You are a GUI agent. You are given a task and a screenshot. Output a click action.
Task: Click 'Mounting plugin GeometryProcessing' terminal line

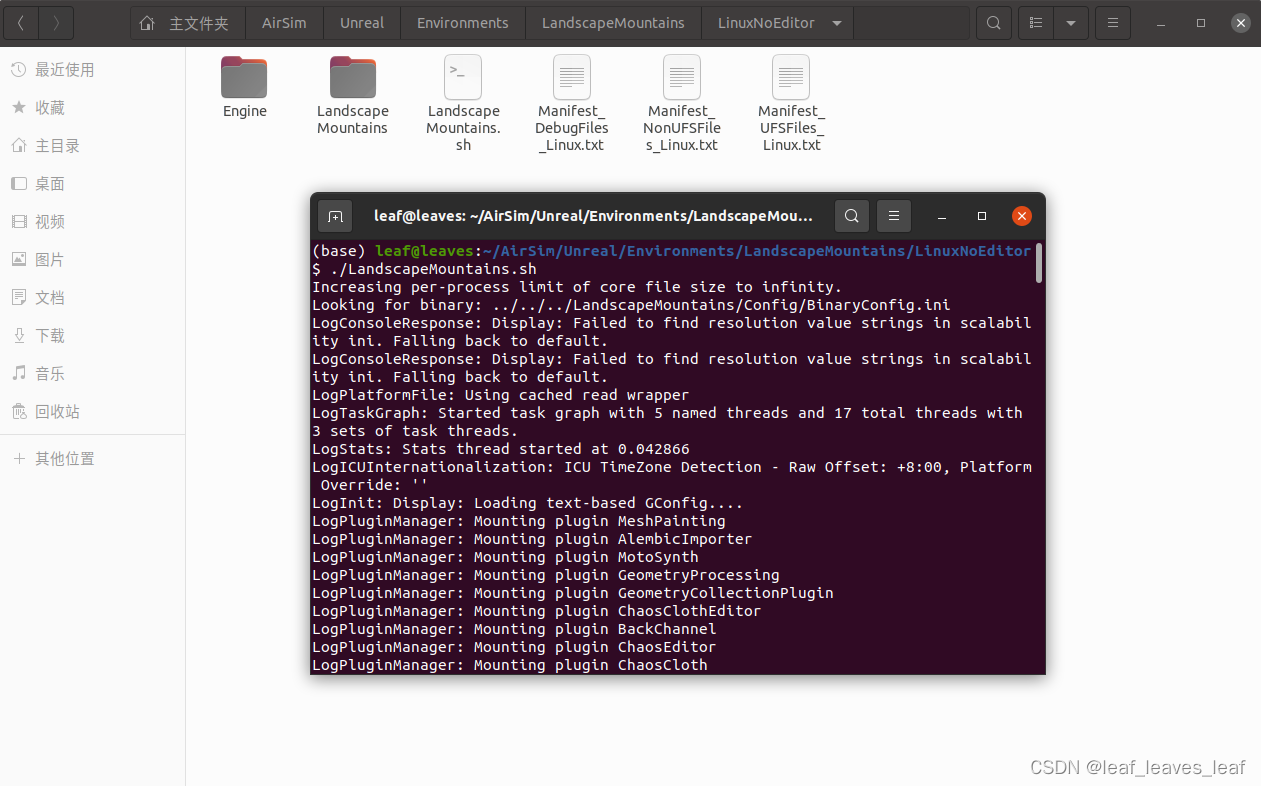coord(546,575)
